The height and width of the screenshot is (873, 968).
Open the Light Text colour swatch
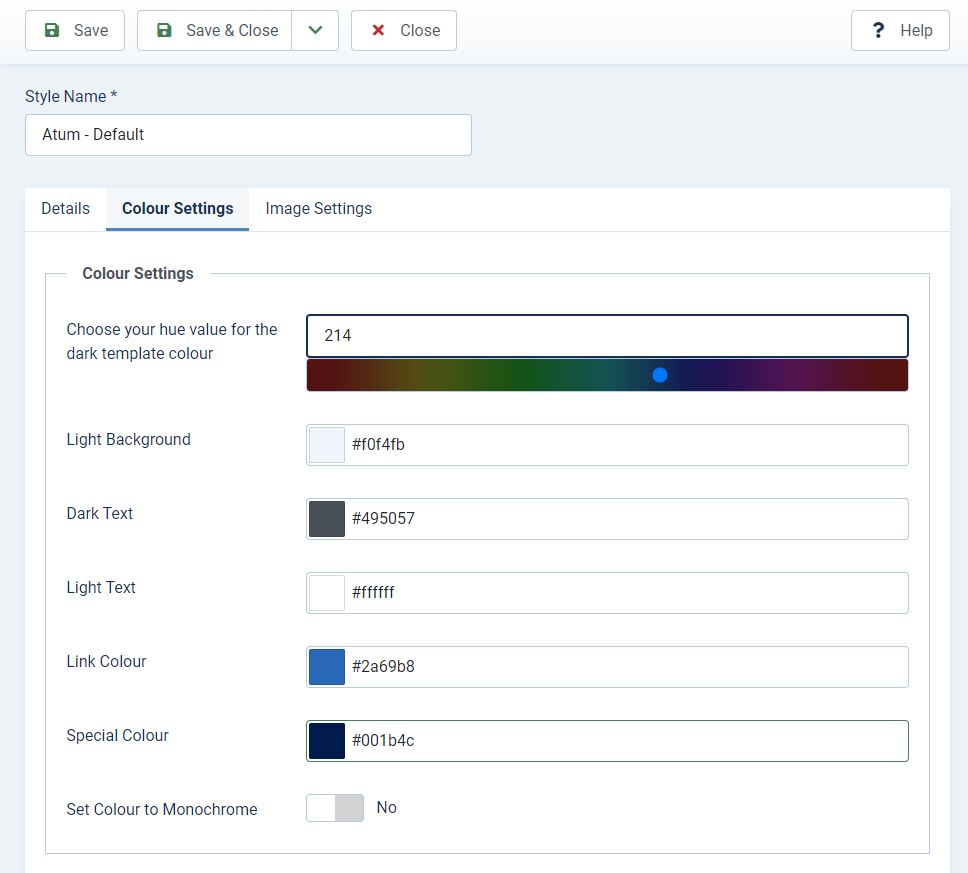(x=327, y=593)
